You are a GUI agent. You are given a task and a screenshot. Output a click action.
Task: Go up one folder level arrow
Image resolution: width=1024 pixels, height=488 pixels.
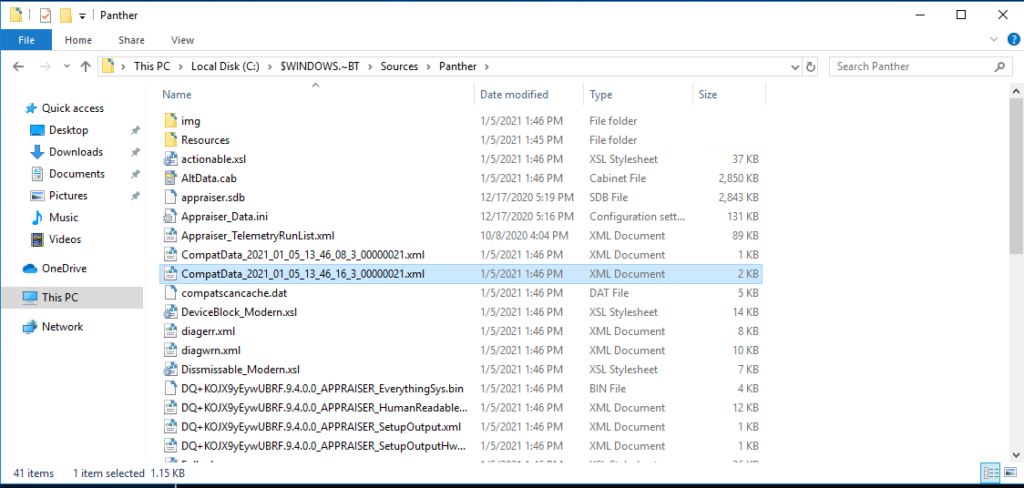[x=85, y=67]
